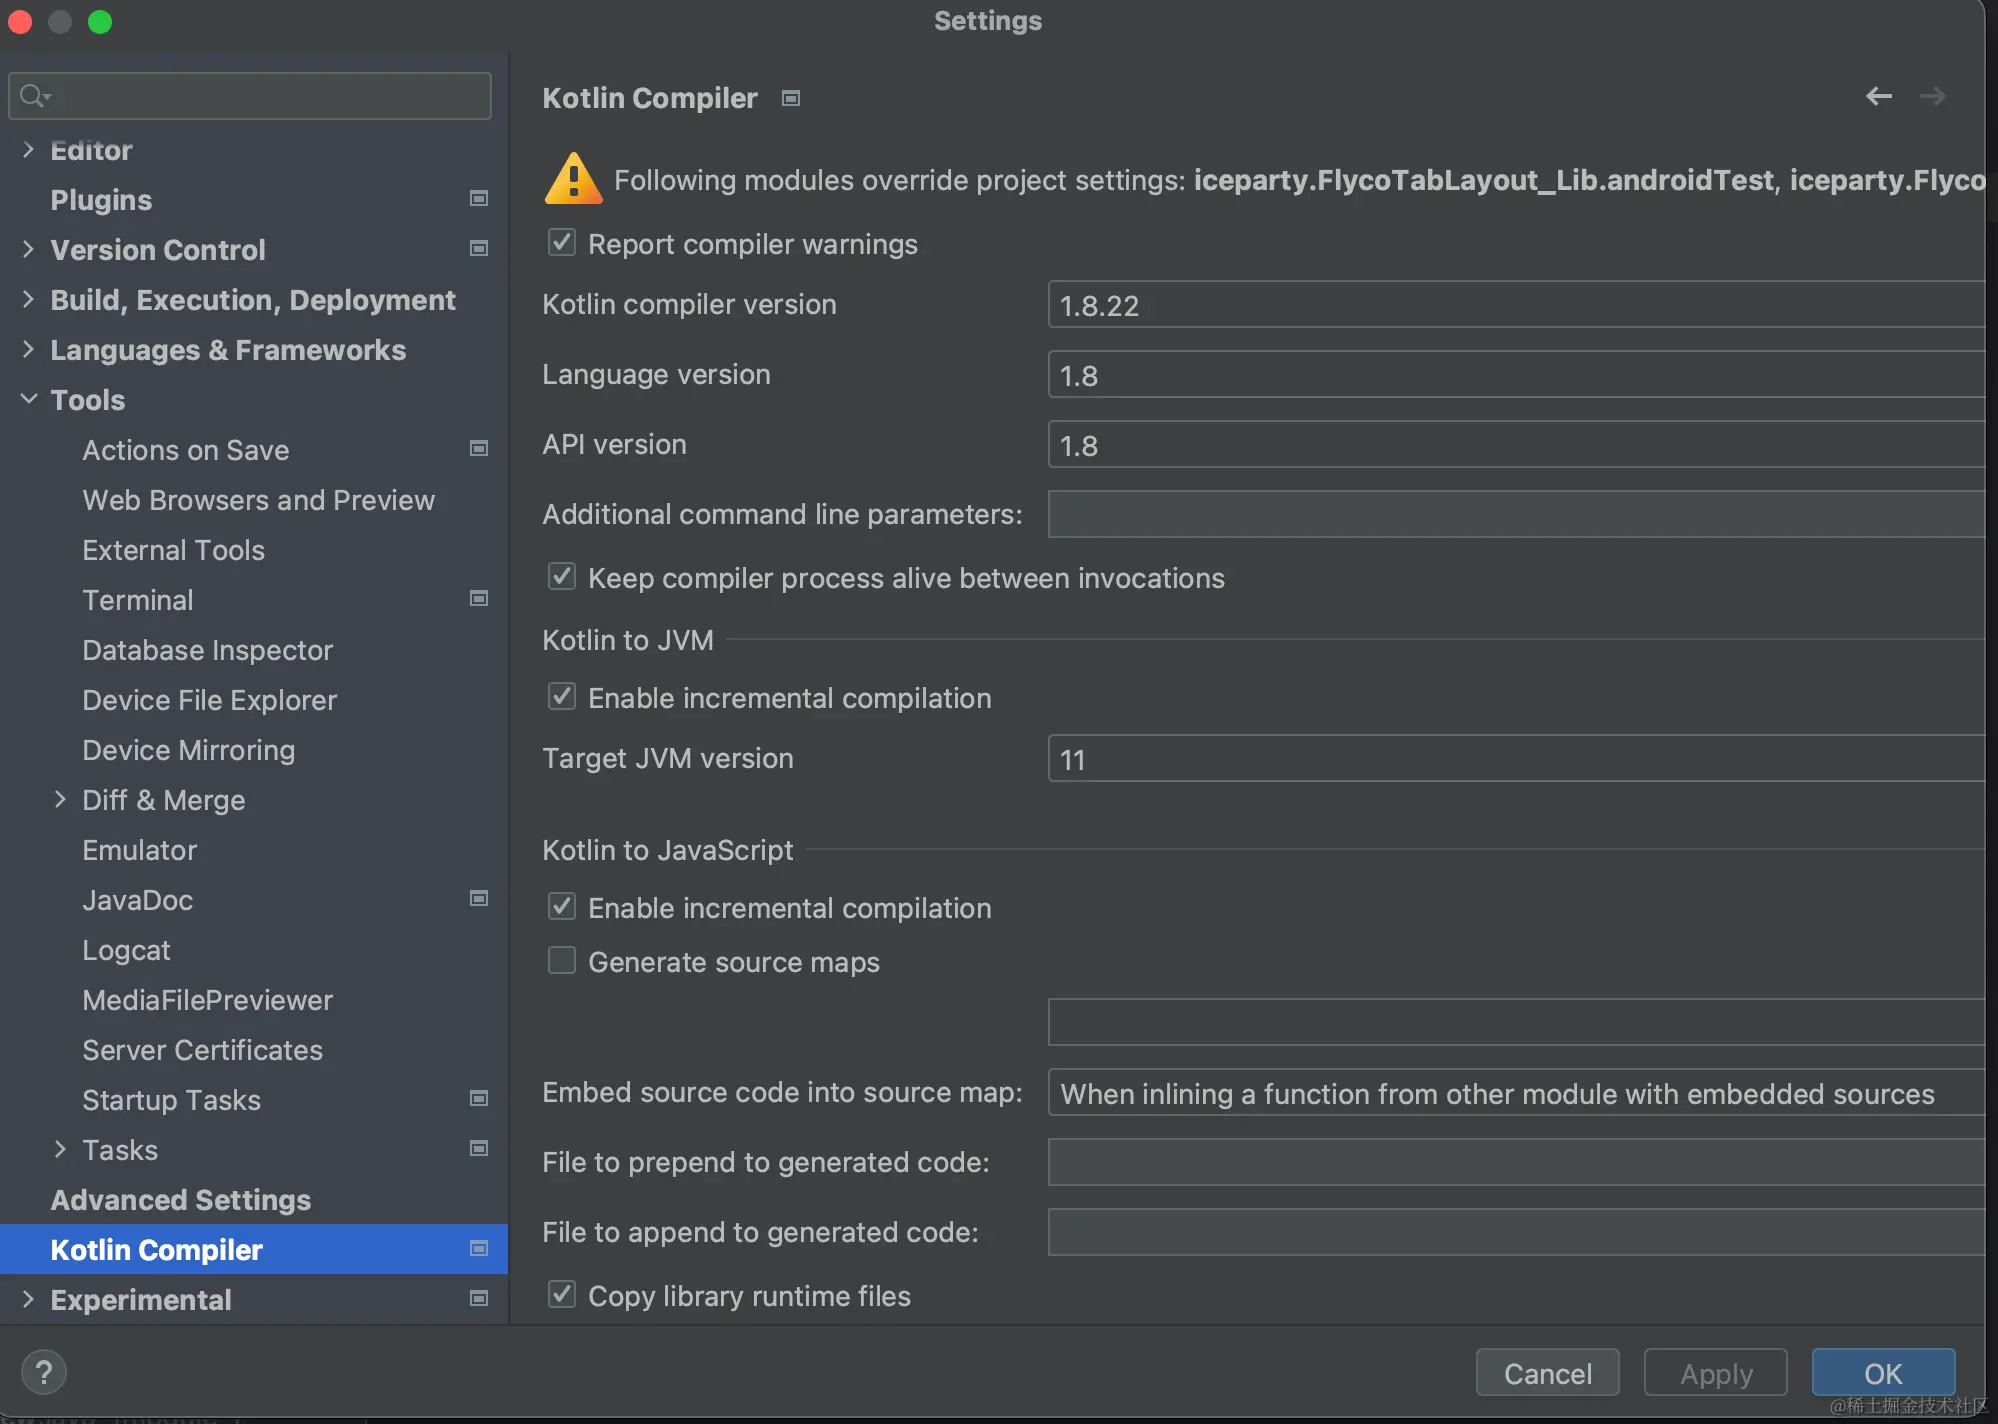Click project settings icon beside Plugins
This screenshot has width=1998, height=1424.
click(x=479, y=199)
